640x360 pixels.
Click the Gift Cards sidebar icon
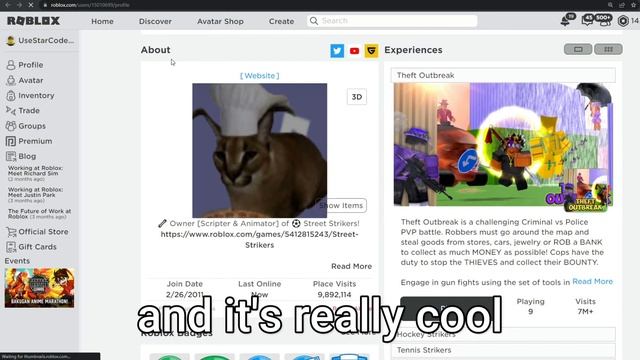11,247
